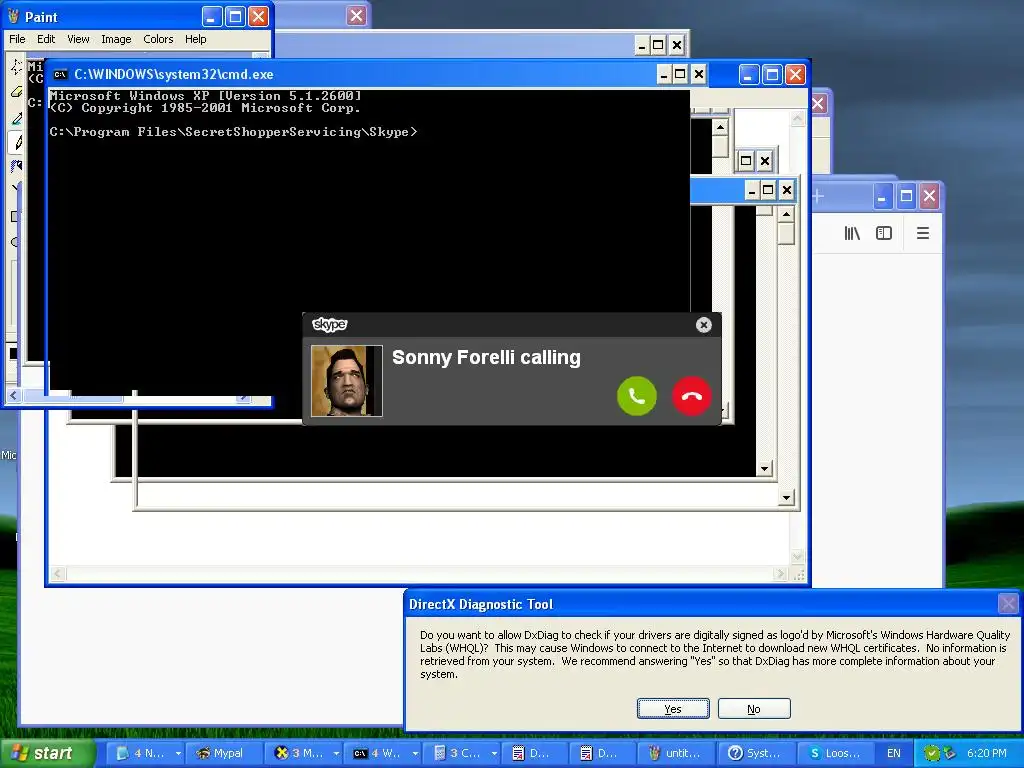The image size is (1024, 768).
Task: Click the green shield tray icon
Action: coord(931,753)
